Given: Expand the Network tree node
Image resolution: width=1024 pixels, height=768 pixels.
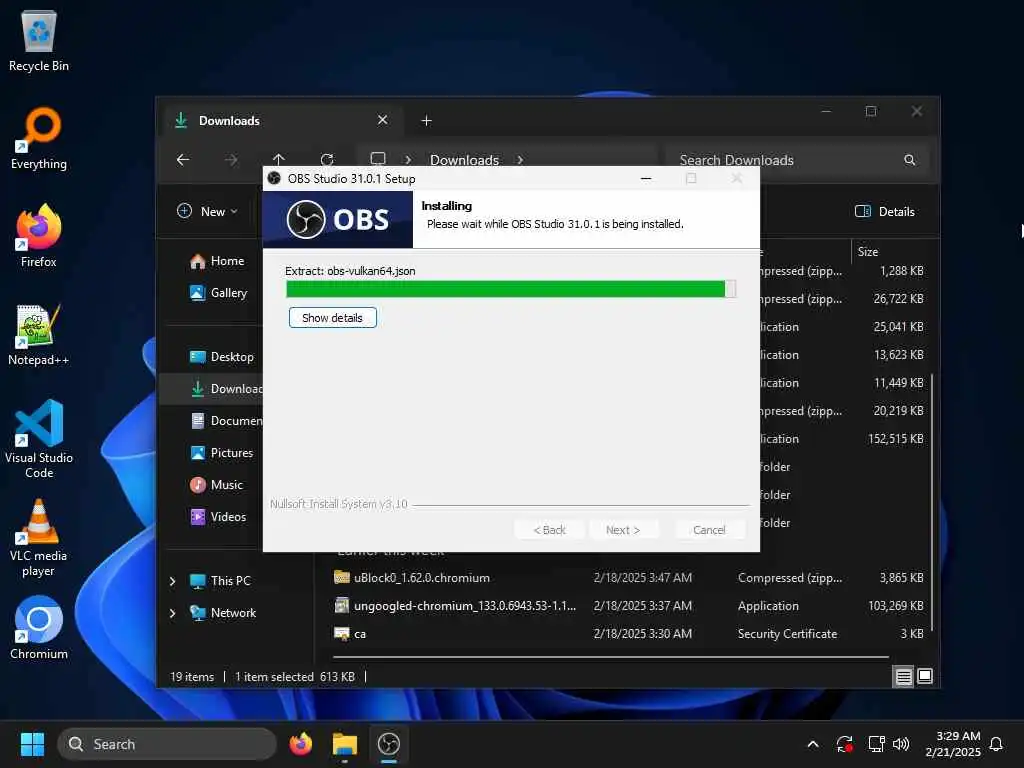Looking at the screenshot, I should pos(172,613).
